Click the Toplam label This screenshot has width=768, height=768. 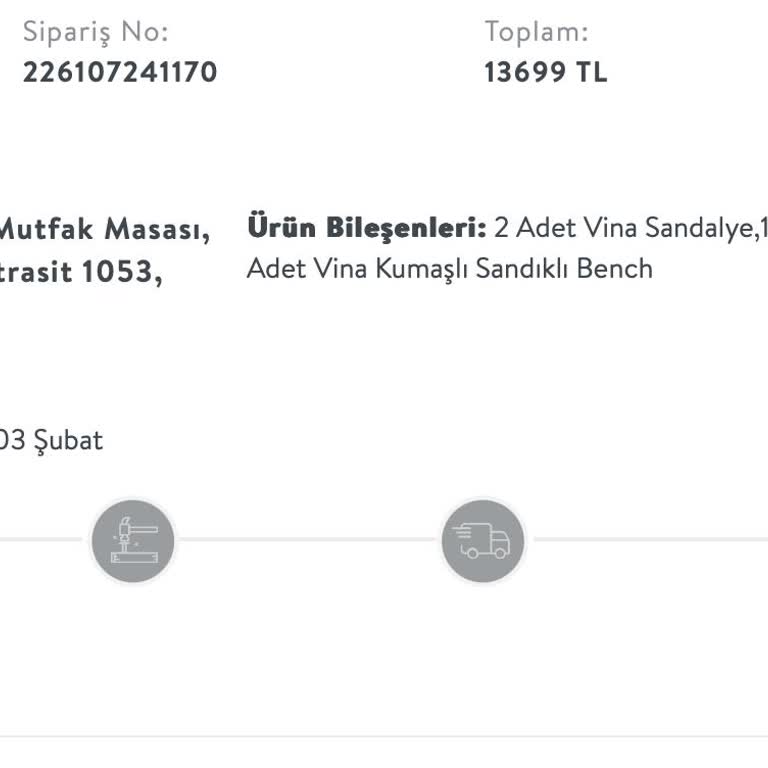[x=536, y=31]
